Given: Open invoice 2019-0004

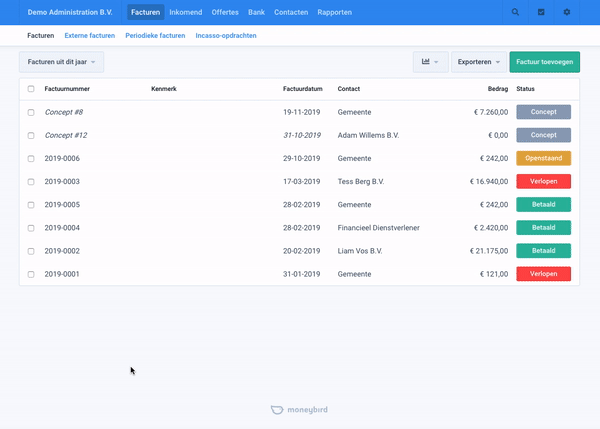Looking at the screenshot, I should 62,228.
